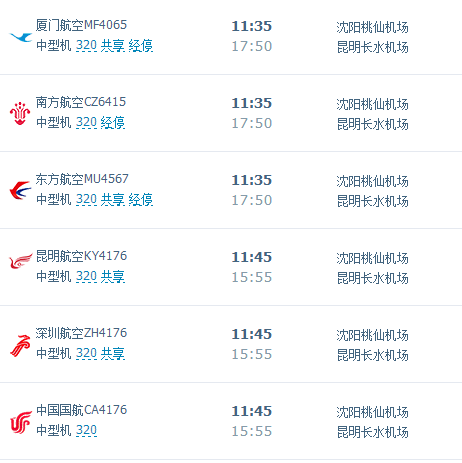Open the 经停 stopover link under CZ6415
Screen dimensions: 462x463
tap(112, 123)
